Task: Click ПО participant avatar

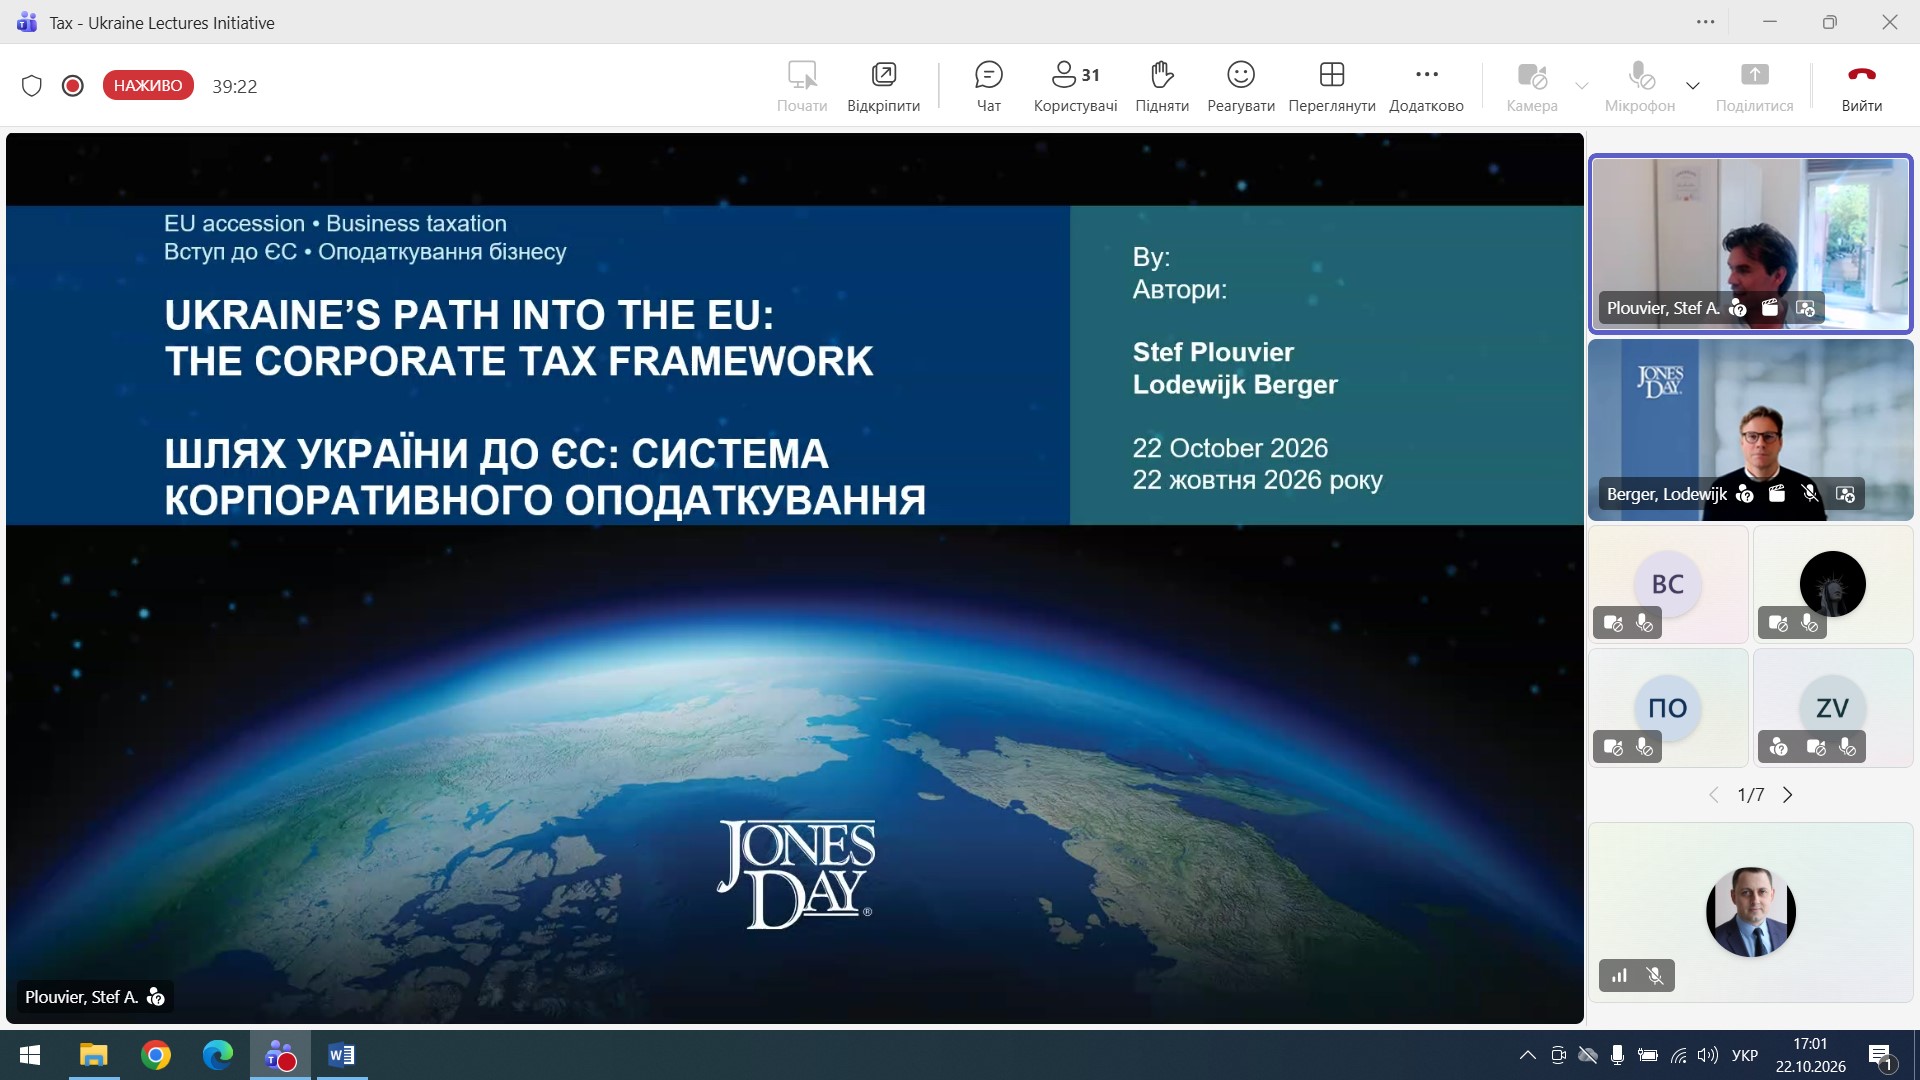Action: (x=1667, y=708)
